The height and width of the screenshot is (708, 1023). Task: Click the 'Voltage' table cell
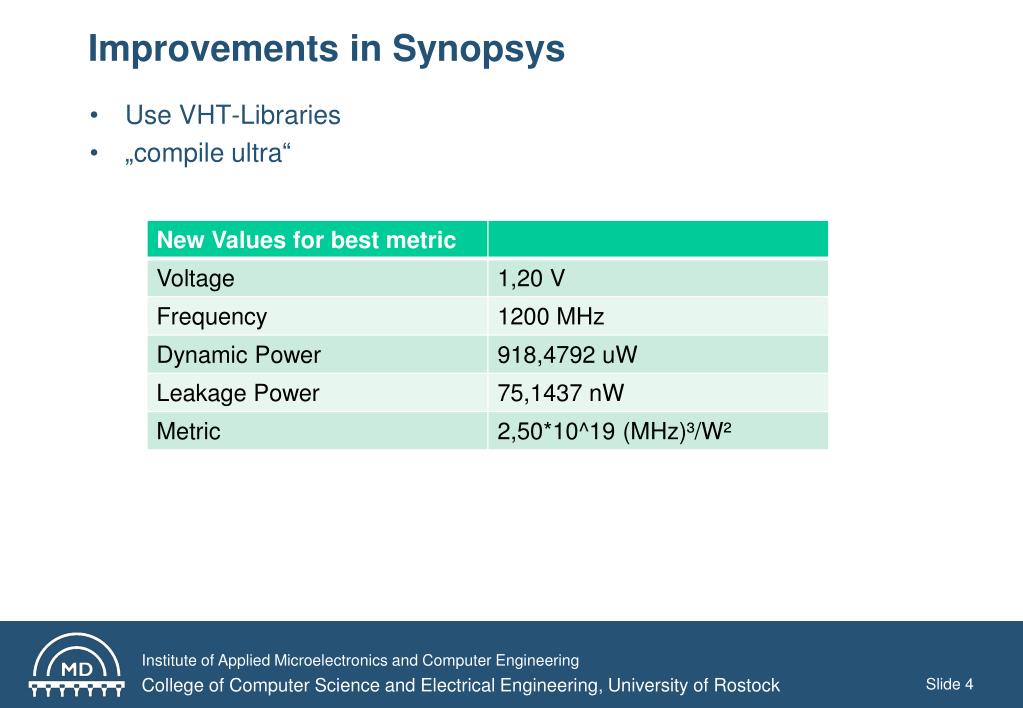pyautogui.click(x=317, y=278)
